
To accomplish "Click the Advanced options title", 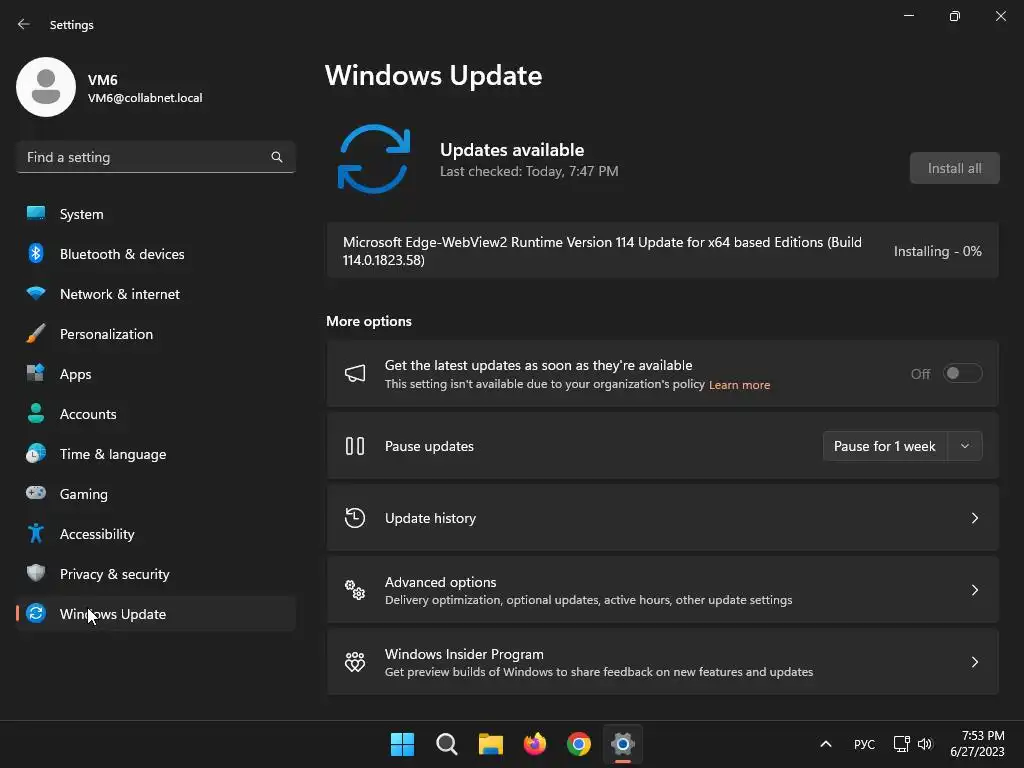I will coord(440,582).
